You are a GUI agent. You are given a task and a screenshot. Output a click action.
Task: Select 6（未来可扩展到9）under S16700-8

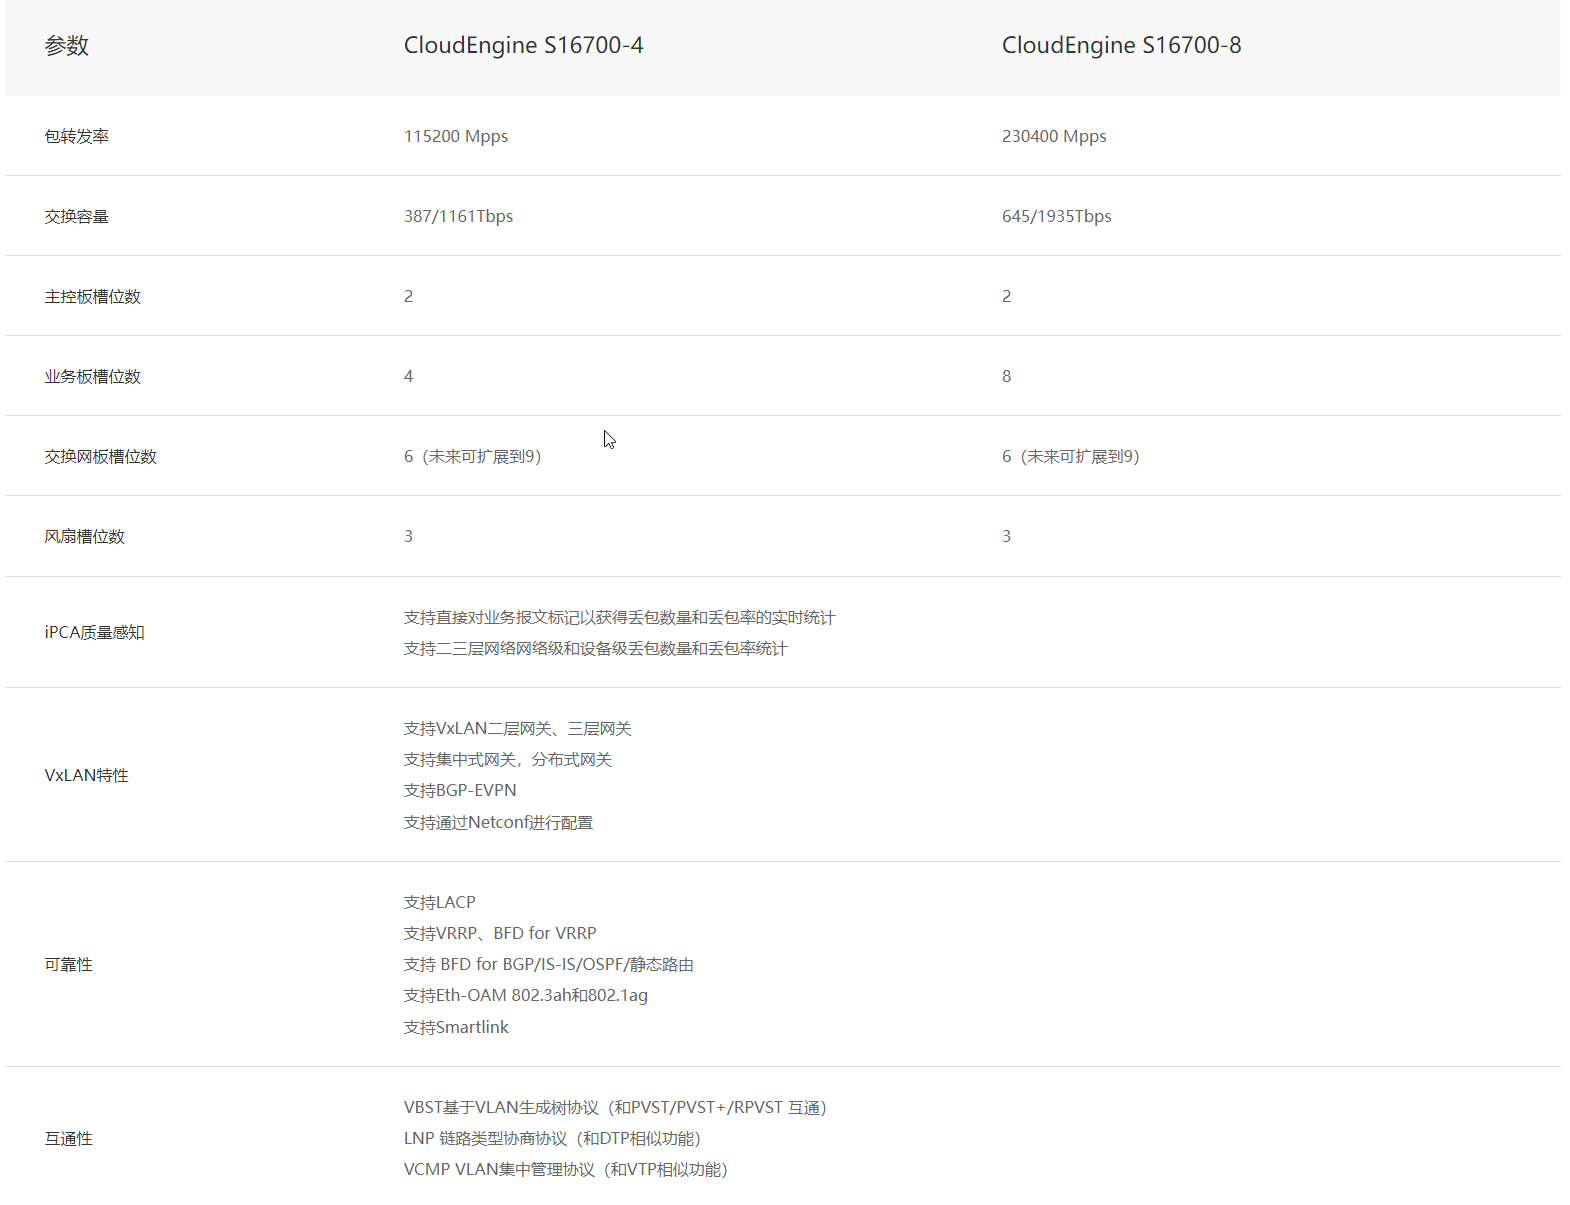click(x=1070, y=456)
